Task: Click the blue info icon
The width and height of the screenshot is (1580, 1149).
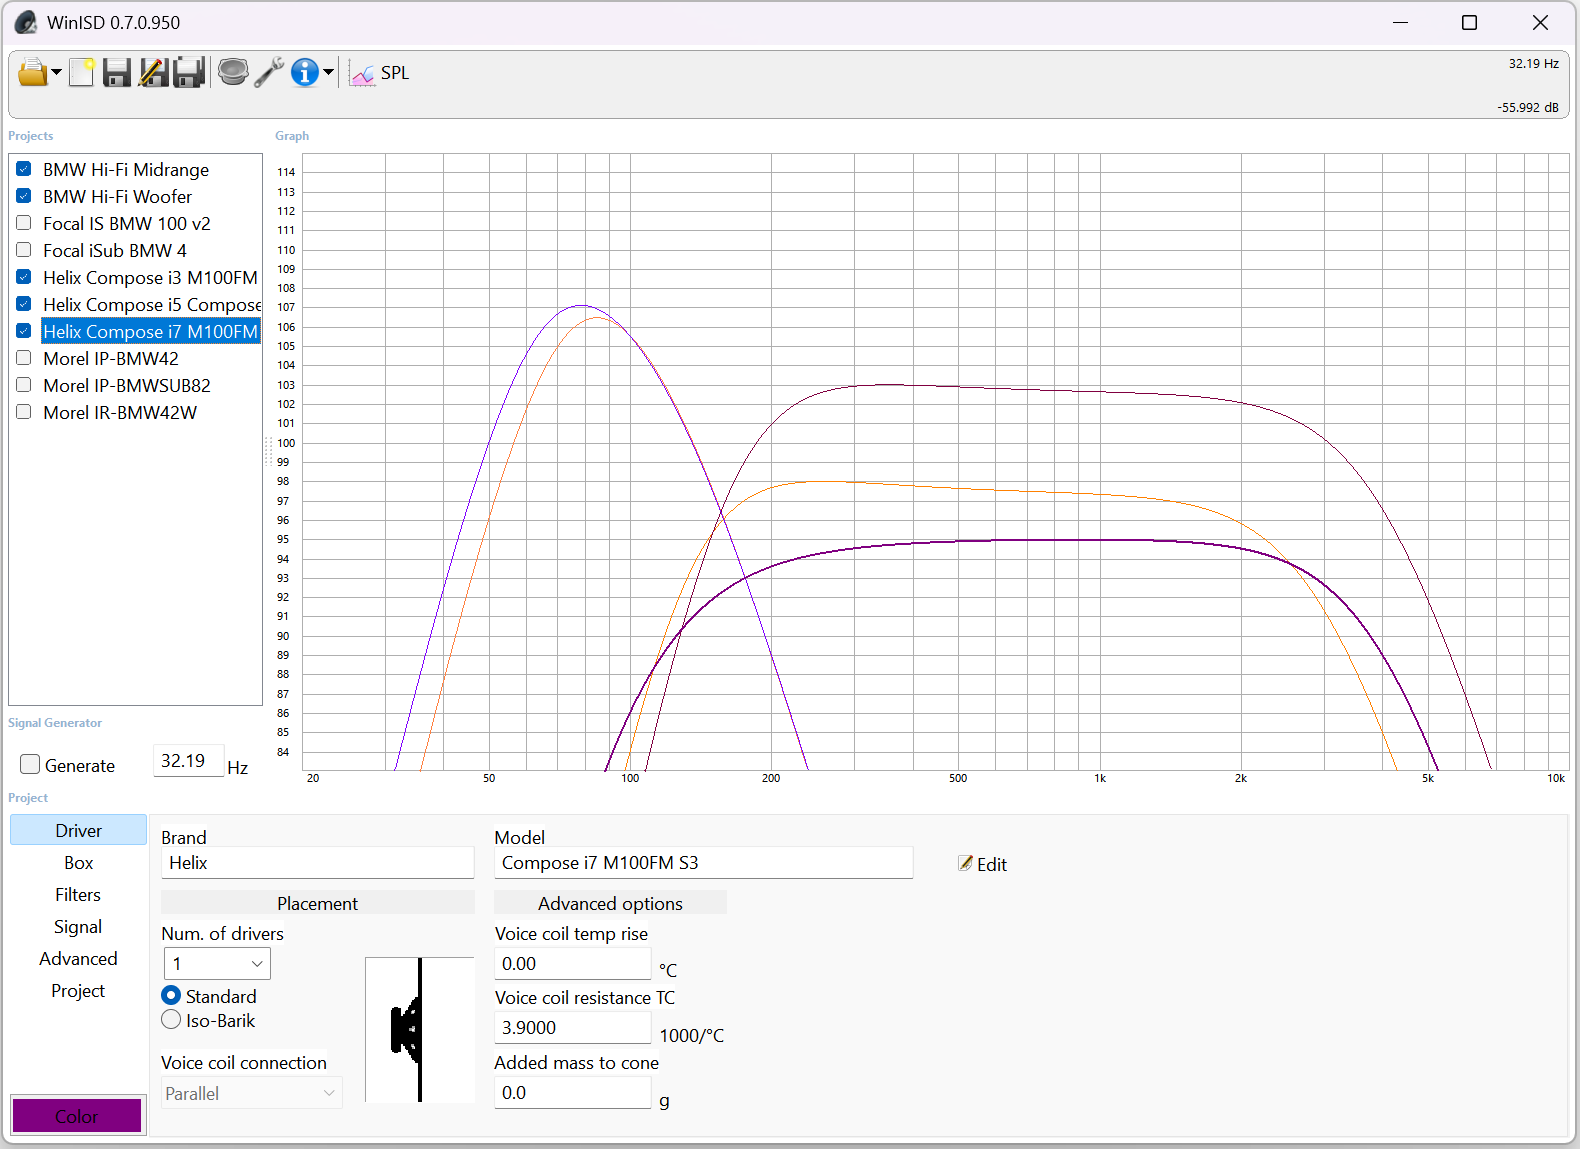Action: pyautogui.click(x=305, y=73)
